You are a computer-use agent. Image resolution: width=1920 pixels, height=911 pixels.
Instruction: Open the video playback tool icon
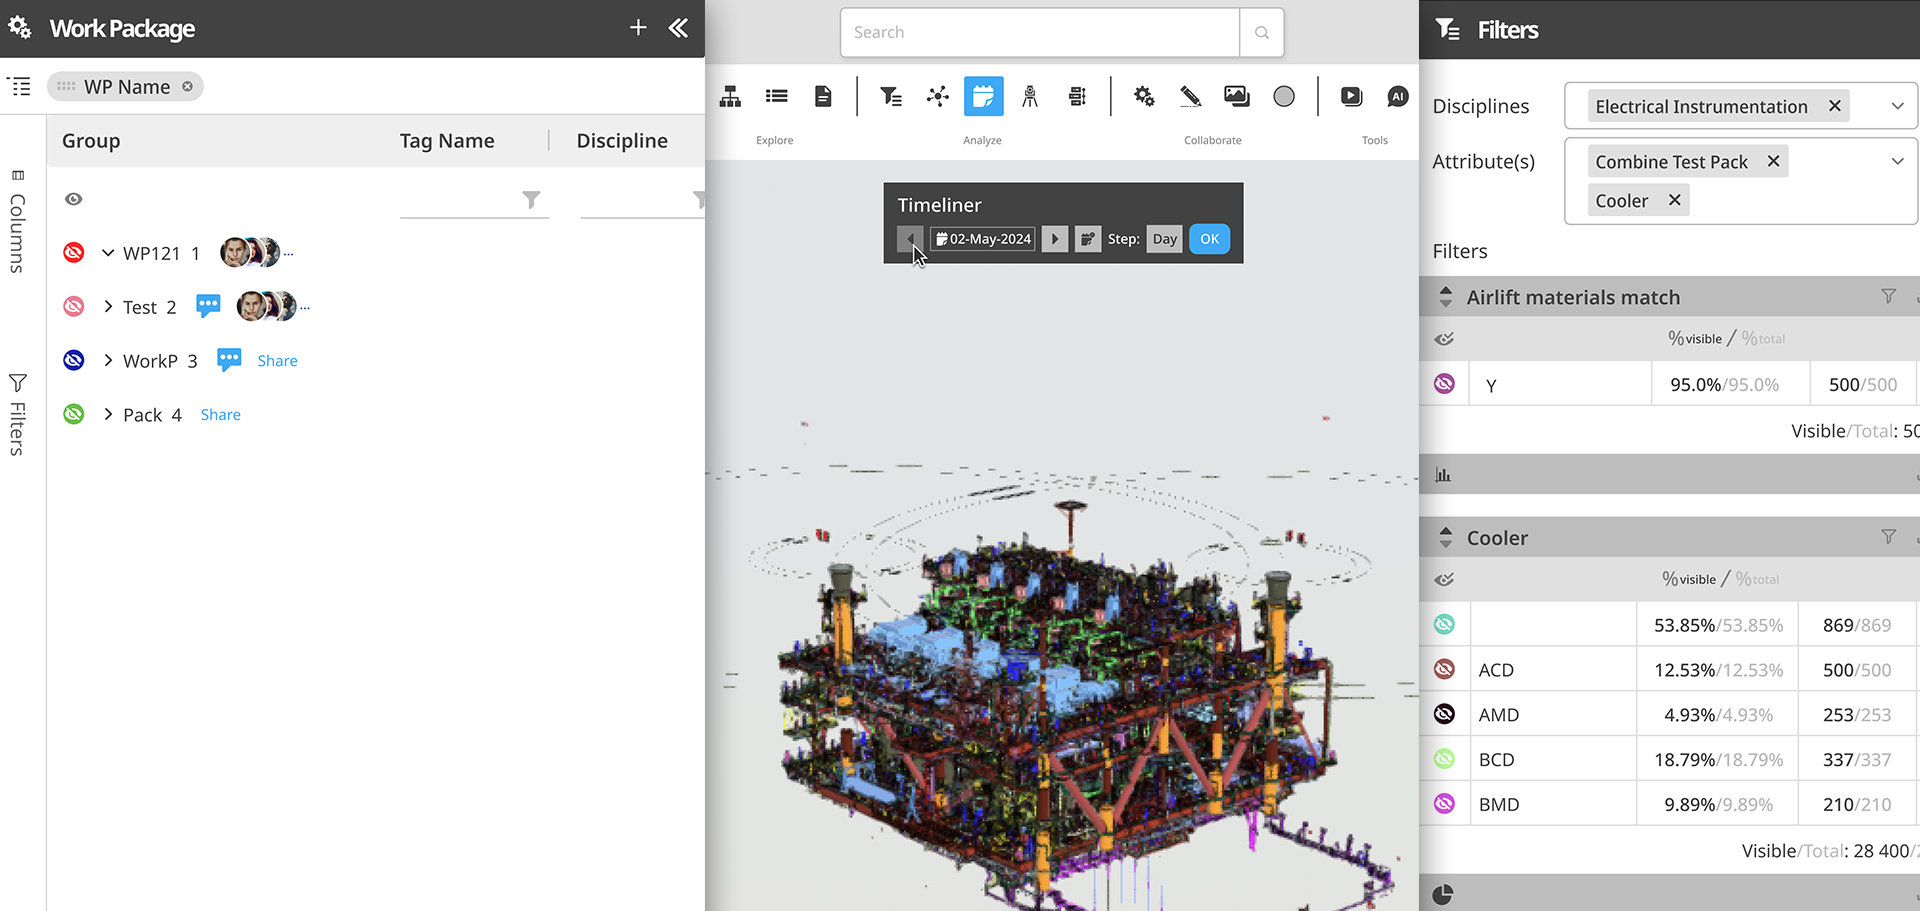[x=1351, y=97]
